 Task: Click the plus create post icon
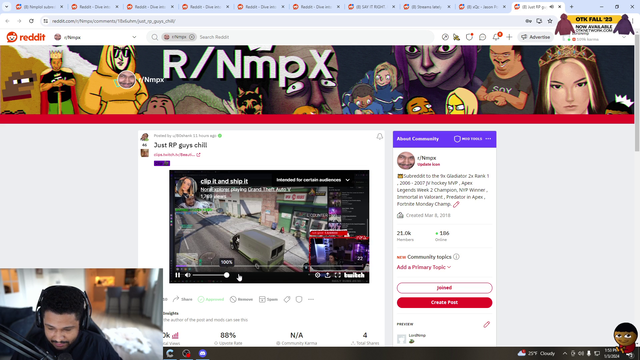(x=509, y=37)
